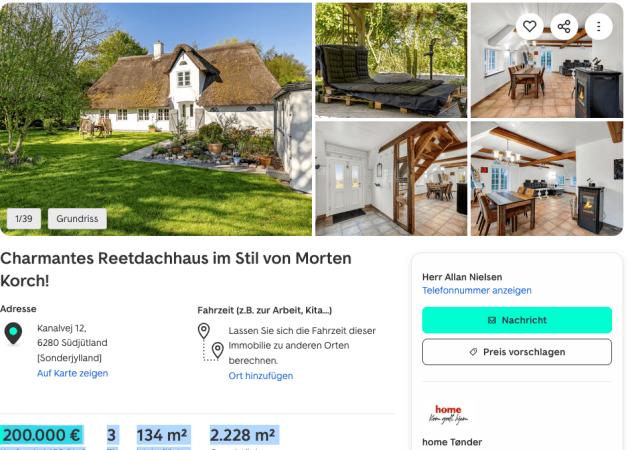628x450 pixels.
Task: Click envelope icon on Nachricht button
Action: (492, 320)
